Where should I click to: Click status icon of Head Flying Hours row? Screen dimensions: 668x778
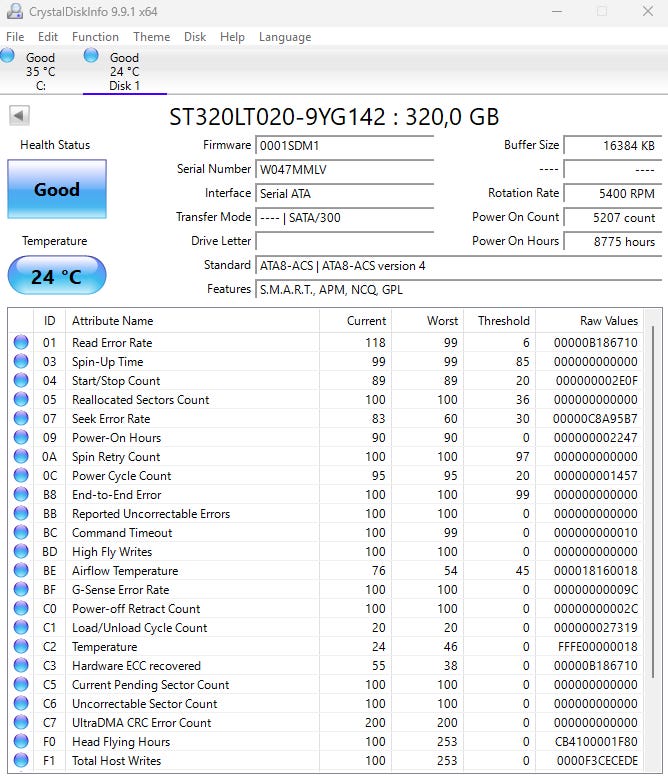pyautogui.click(x=21, y=742)
